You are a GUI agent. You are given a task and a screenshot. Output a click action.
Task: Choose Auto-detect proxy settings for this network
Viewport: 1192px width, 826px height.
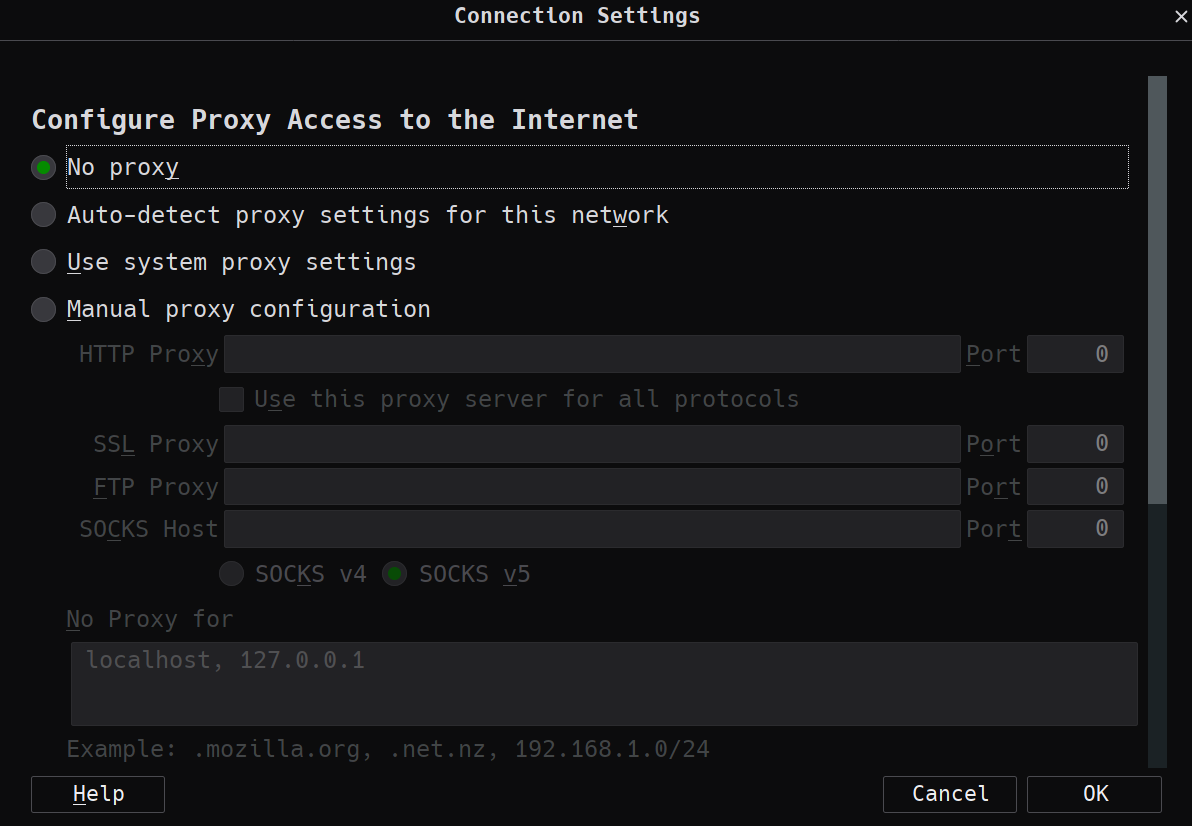43,215
